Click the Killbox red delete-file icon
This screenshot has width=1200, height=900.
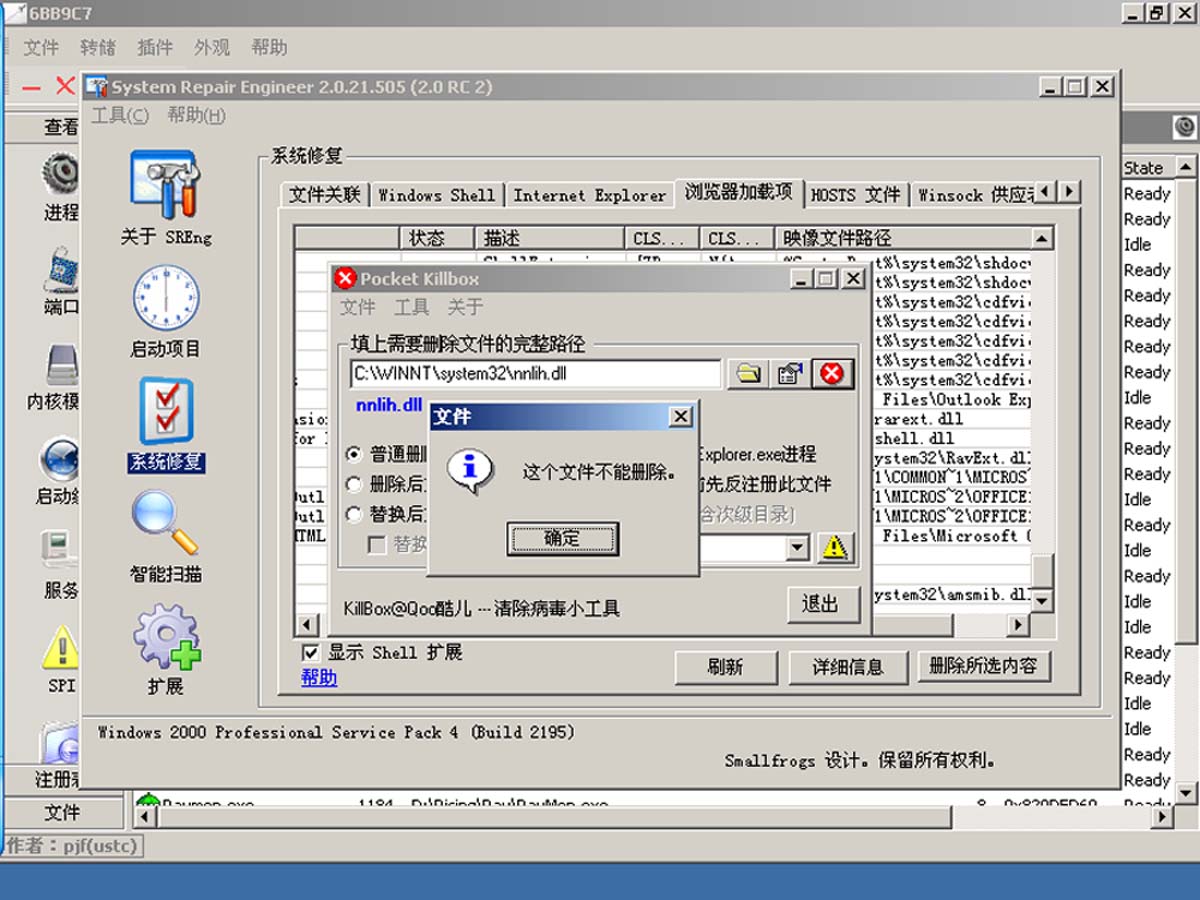(x=832, y=374)
